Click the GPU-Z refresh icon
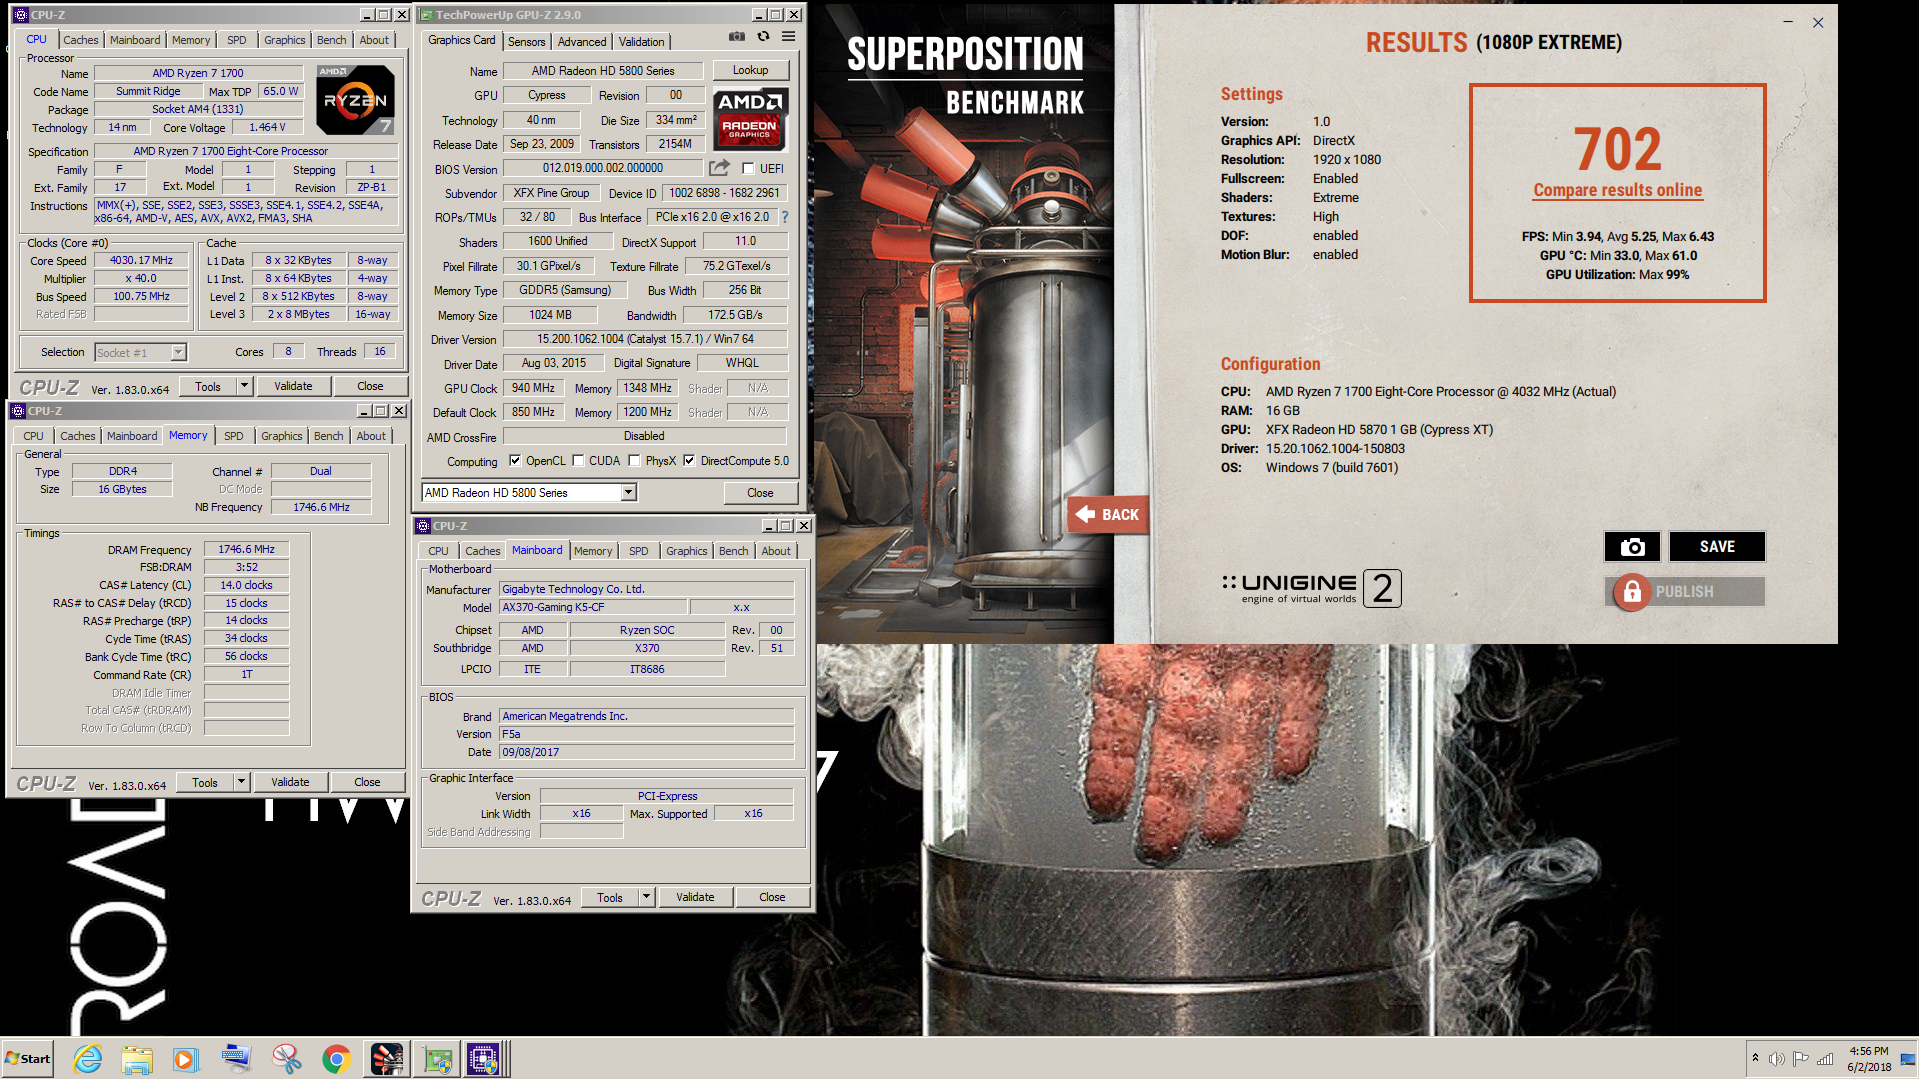 pos(763,36)
